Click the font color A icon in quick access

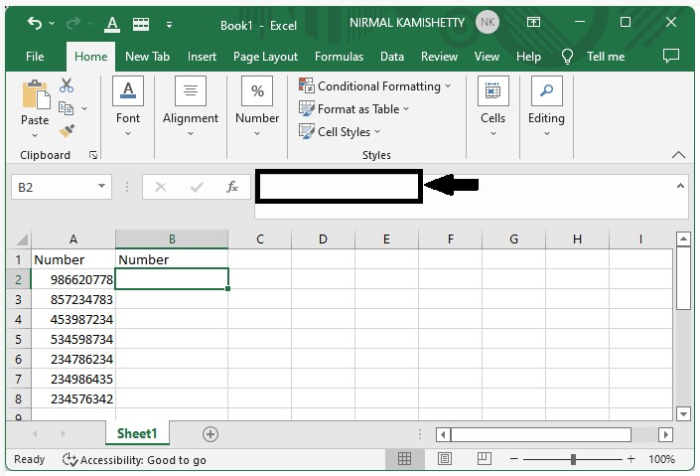coord(112,24)
